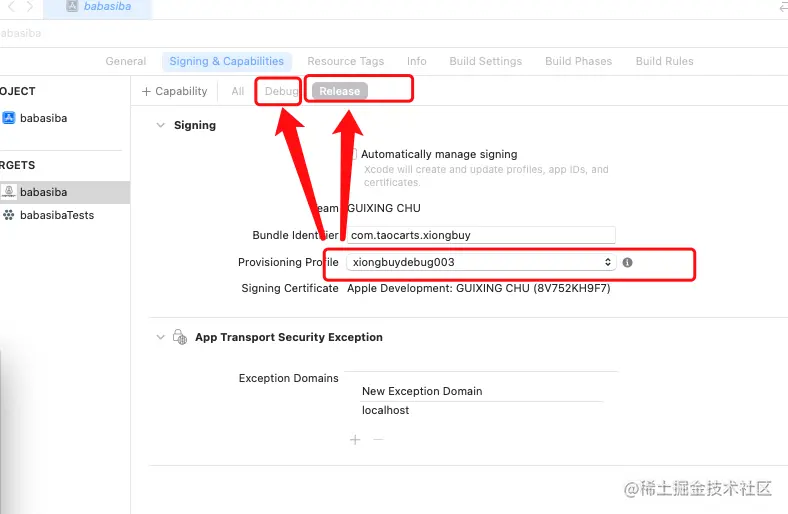
Task: Click the + Capability button
Action: (174, 91)
